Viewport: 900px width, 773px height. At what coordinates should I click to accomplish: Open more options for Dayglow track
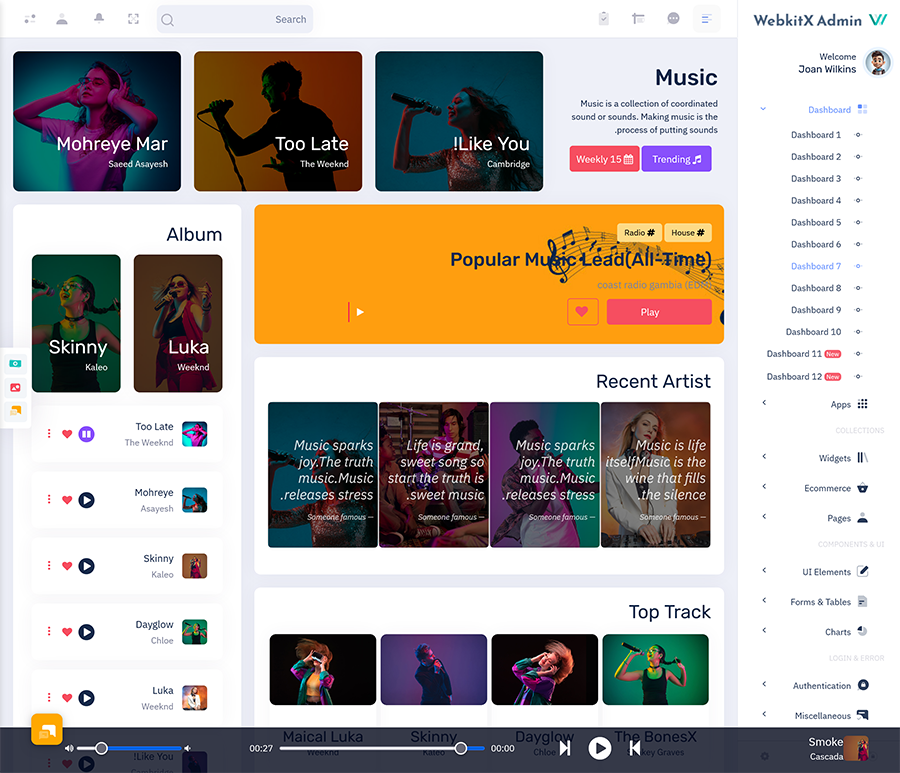pos(49,632)
